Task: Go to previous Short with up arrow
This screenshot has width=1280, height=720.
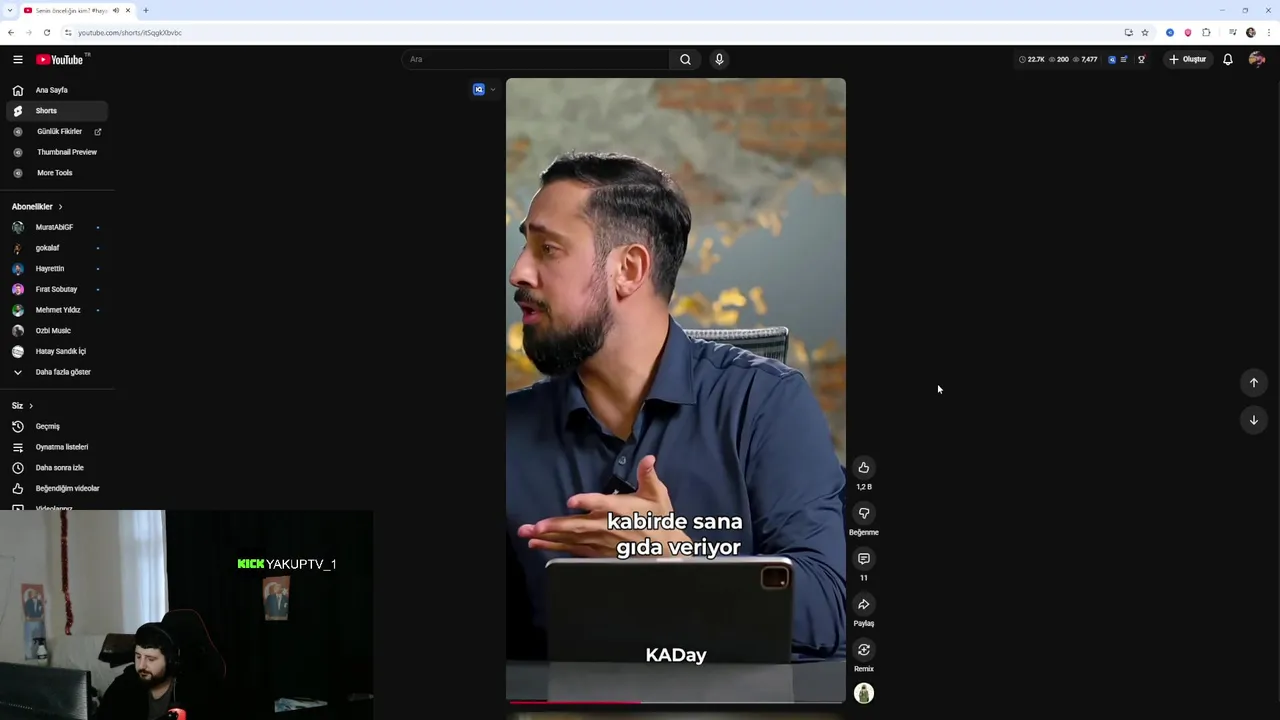Action: [x=1254, y=383]
